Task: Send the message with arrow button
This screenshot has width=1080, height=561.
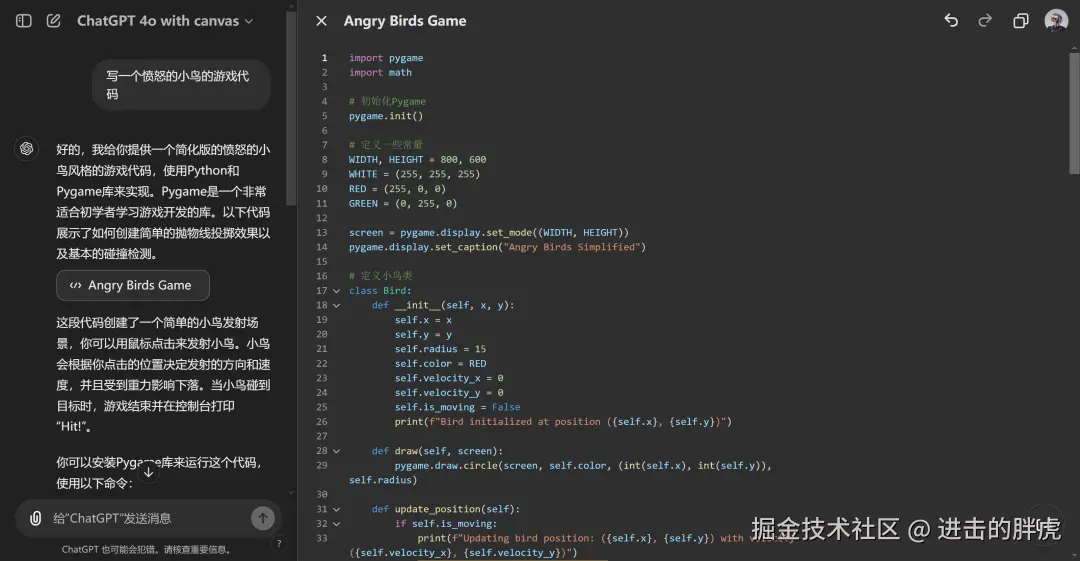Action: click(x=262, y=518)
